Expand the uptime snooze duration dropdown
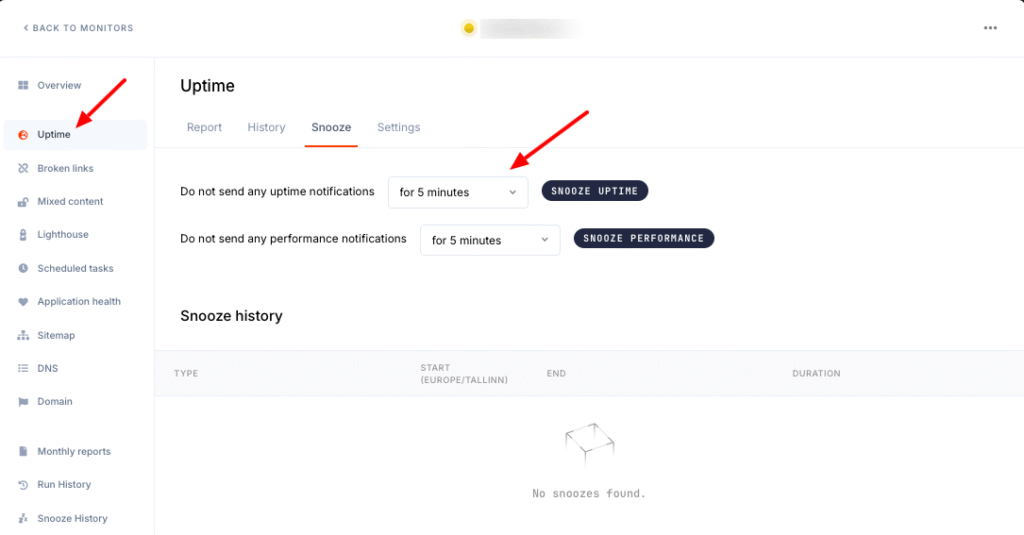The width and height of the screenshot is (1024, 535). click(457, 192)
